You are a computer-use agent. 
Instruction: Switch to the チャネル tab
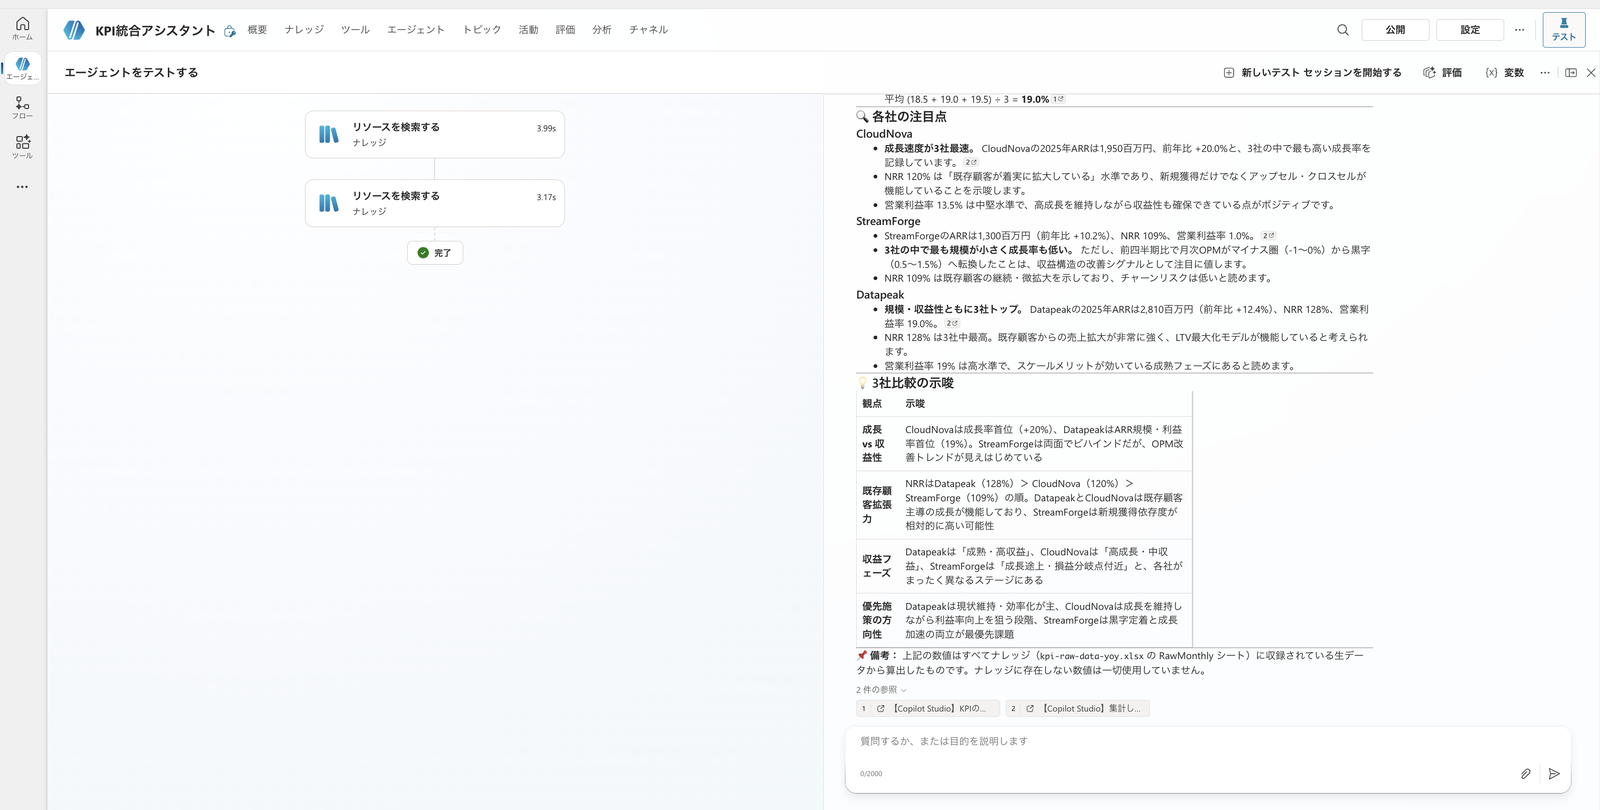[x=648, y=30]
